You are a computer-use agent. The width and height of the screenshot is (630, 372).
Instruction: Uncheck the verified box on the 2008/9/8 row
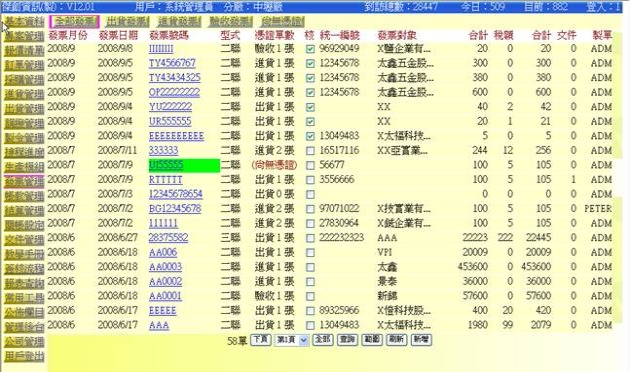click(x=310, y=49)
